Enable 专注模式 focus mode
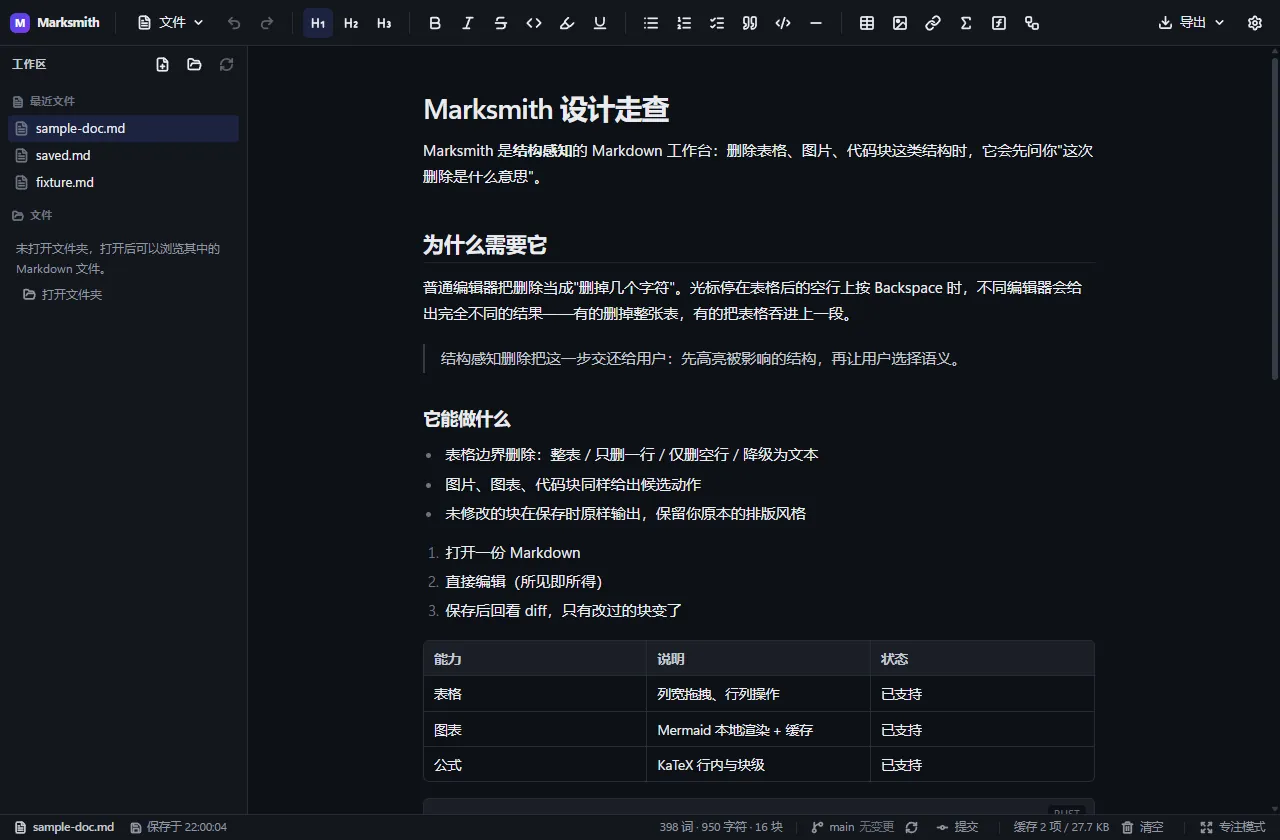 pos(1232,827)
